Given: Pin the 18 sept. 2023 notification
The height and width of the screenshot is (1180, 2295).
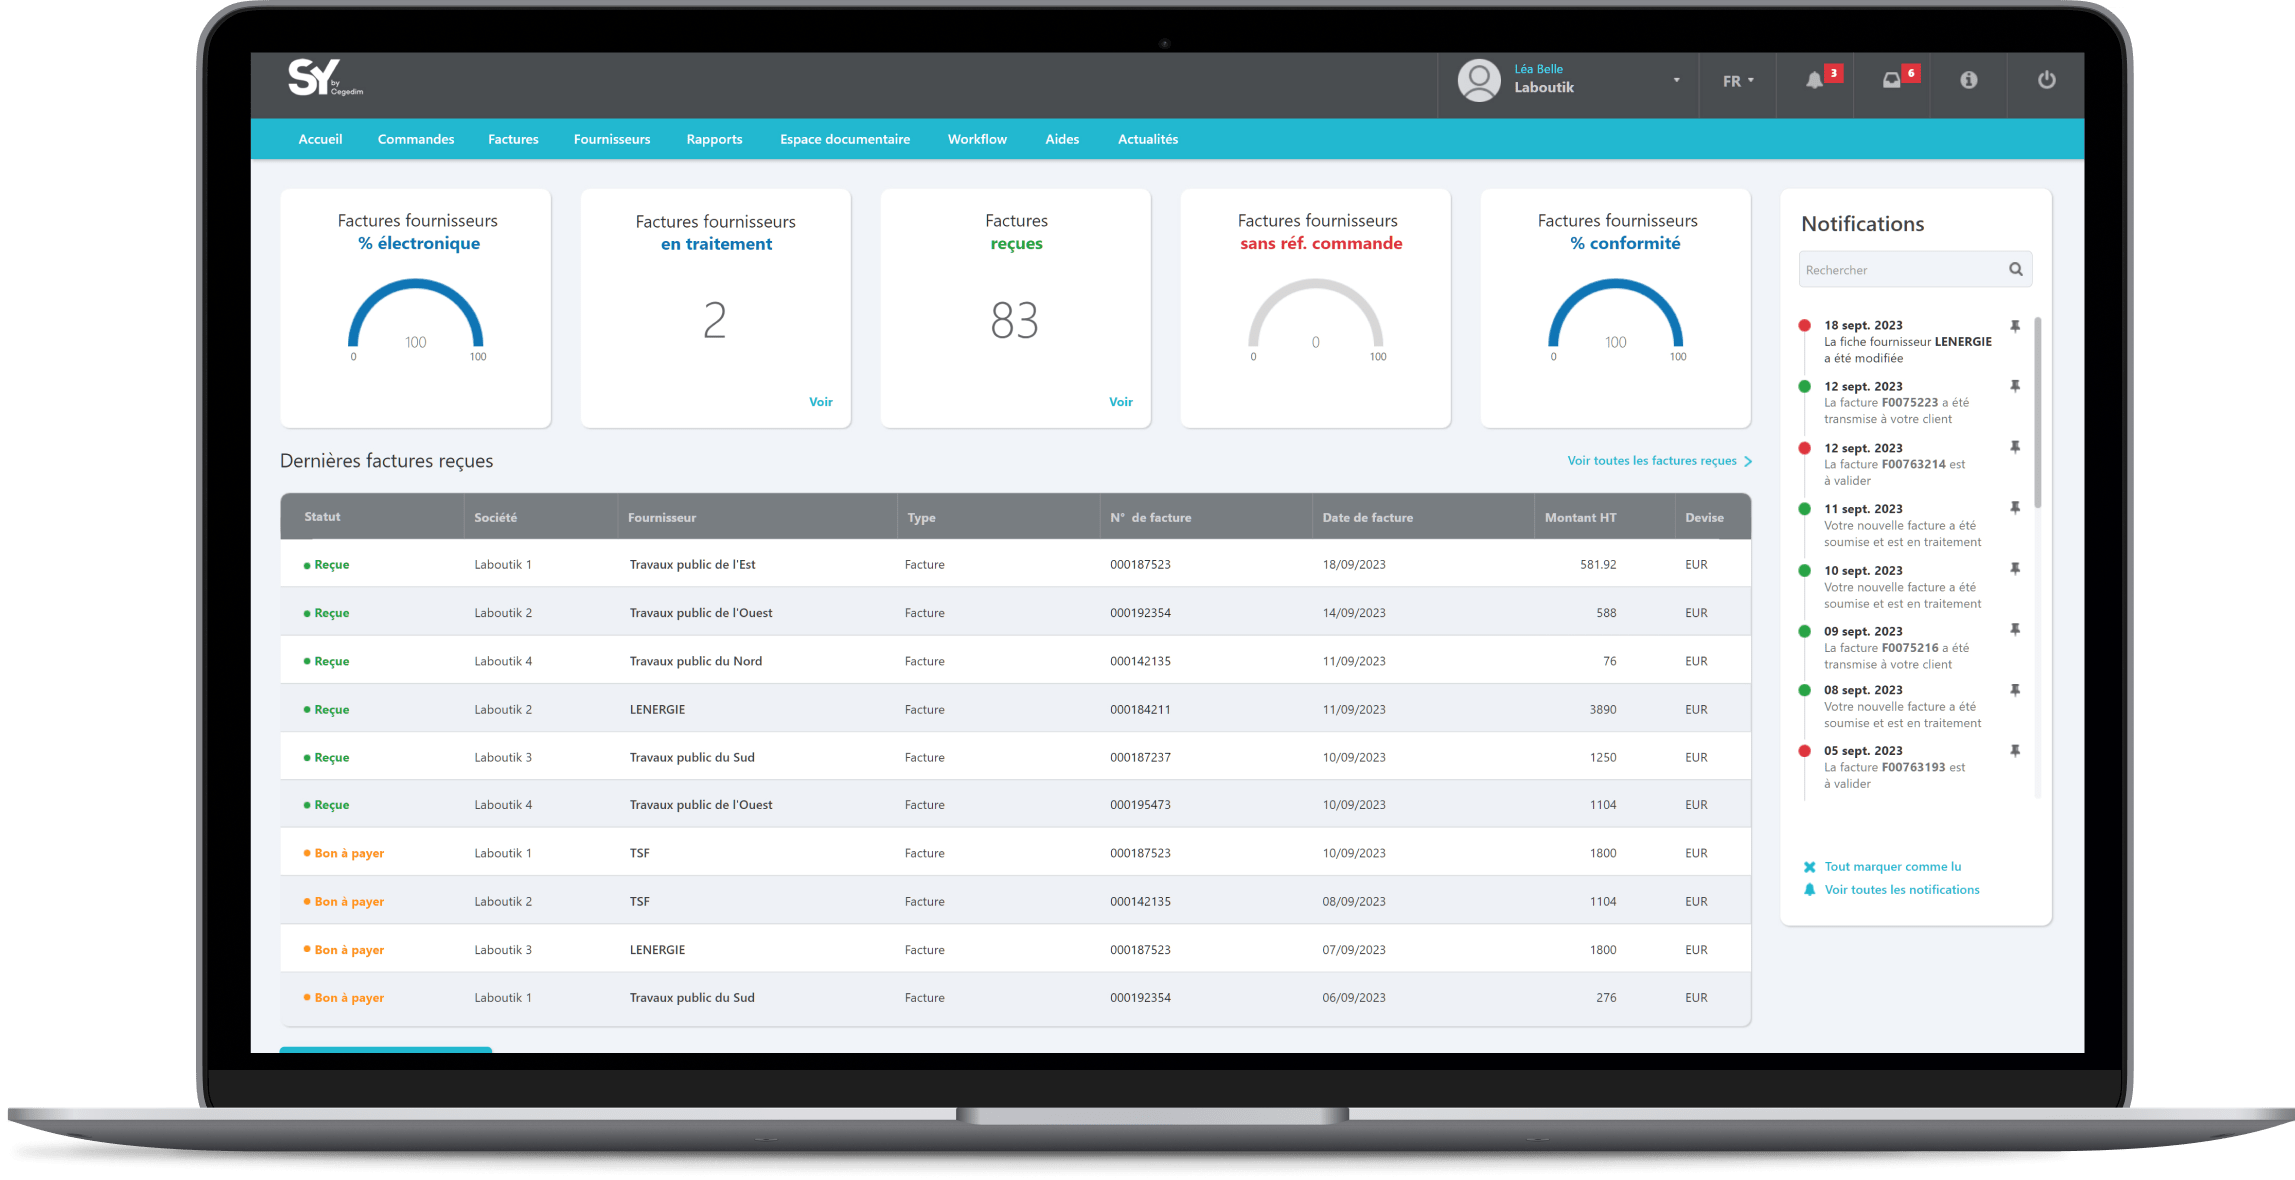Looking at the screenshot, I should 2015,326.
